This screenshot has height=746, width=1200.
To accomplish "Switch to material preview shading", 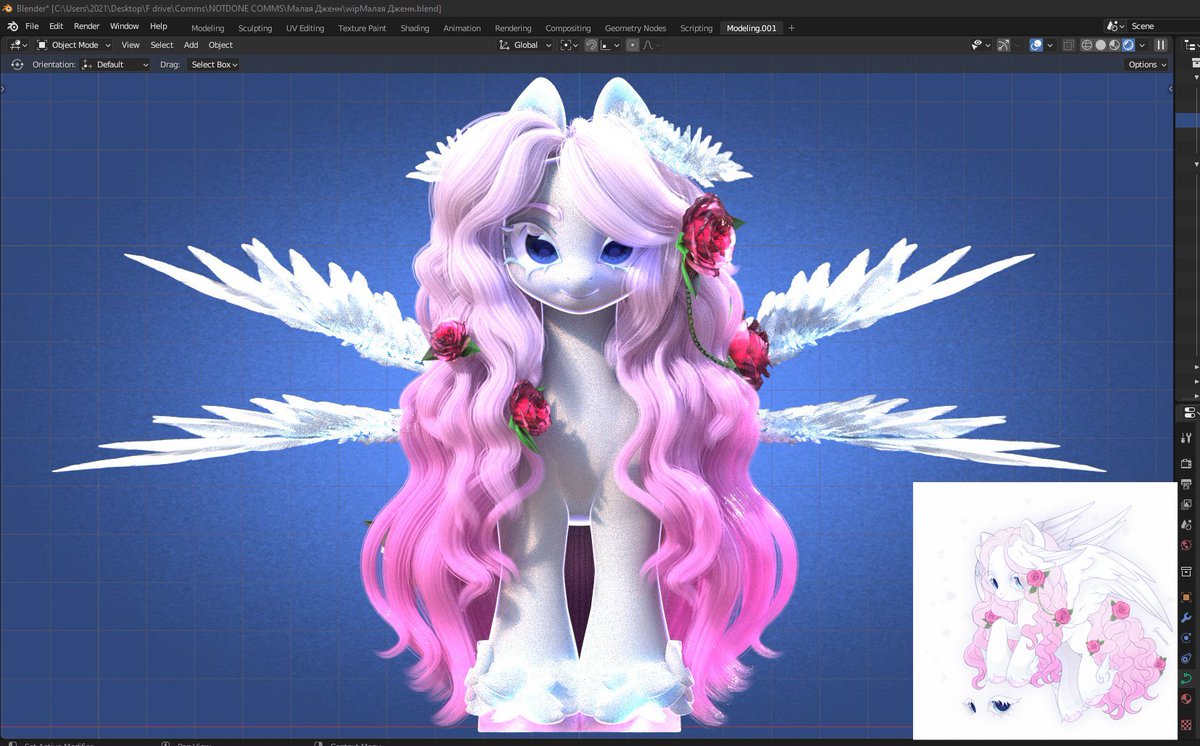I will (1115, 45).
